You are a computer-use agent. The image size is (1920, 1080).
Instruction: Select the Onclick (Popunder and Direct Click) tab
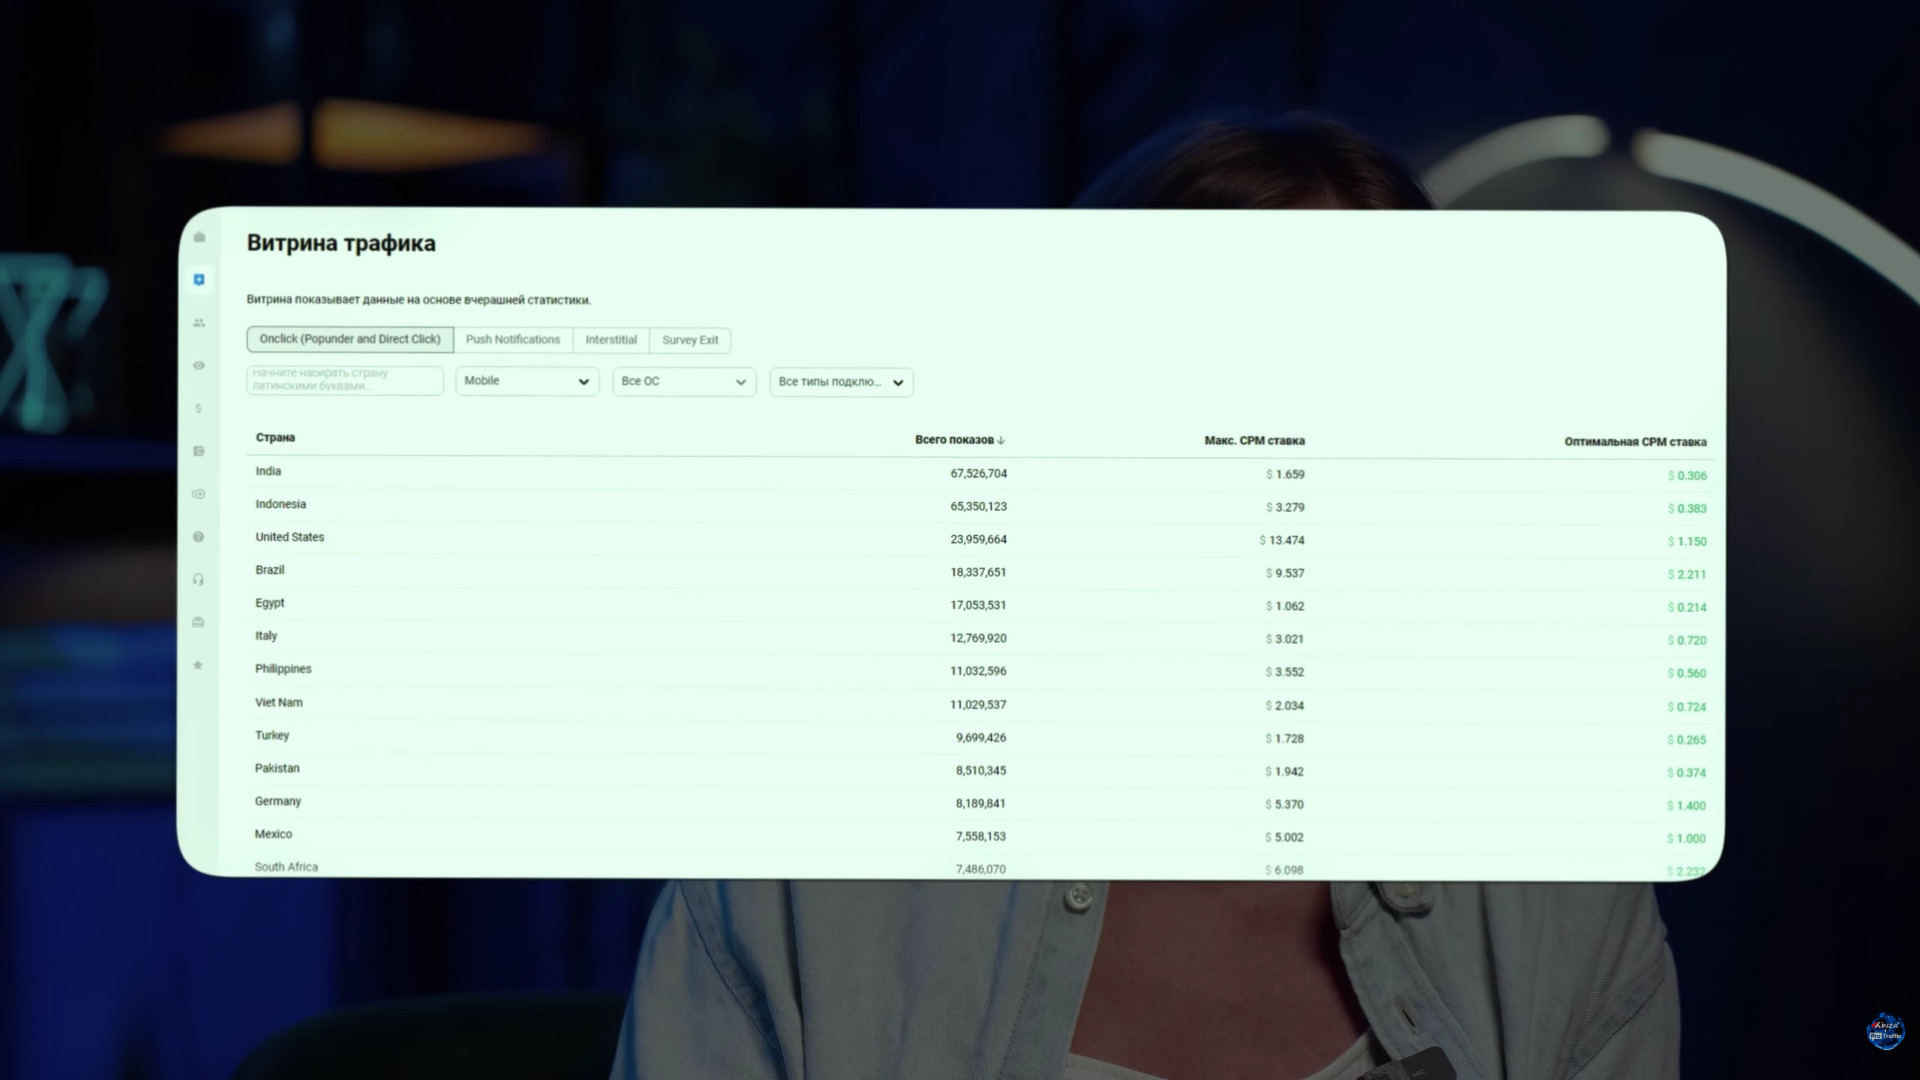click(350, 339)
